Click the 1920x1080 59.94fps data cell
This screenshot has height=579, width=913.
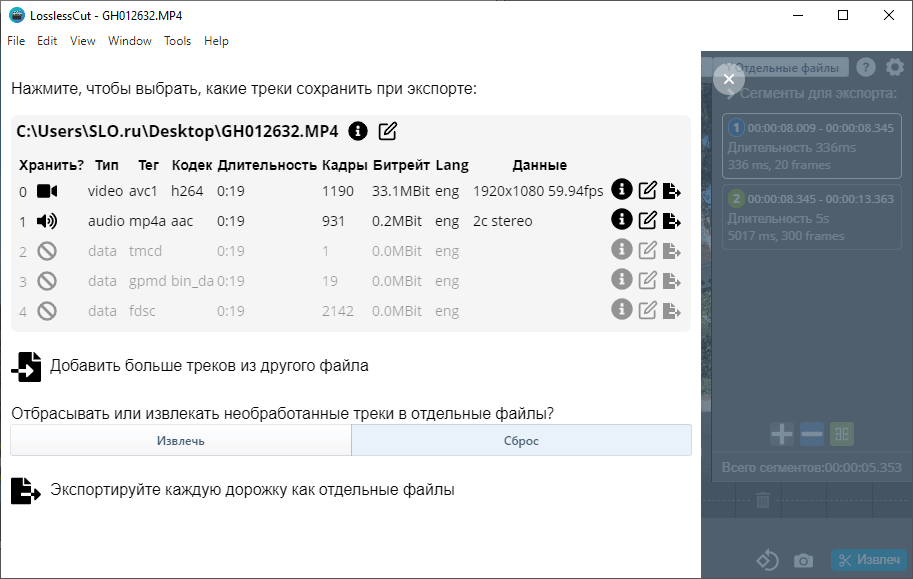pos(538,191)
